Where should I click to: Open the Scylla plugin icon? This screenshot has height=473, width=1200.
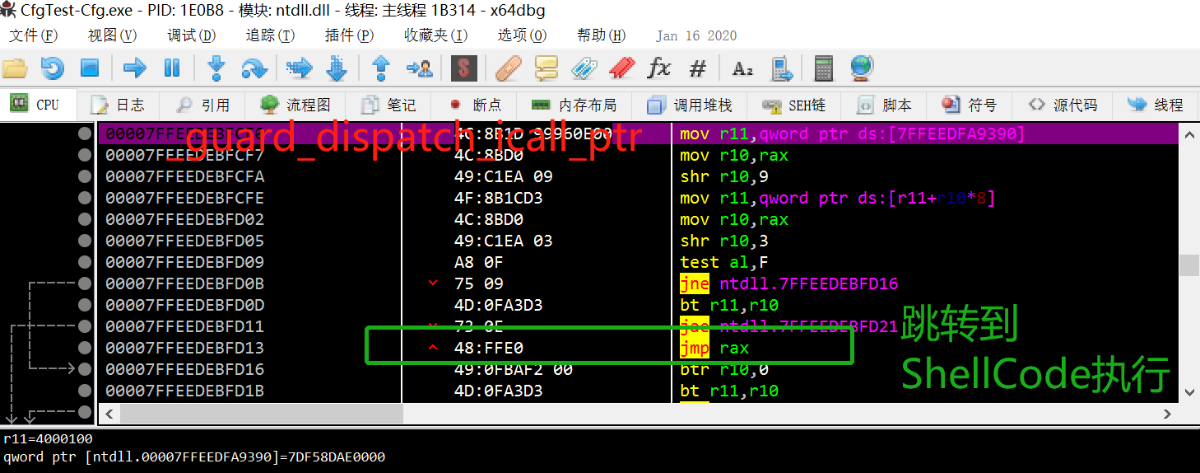pos(461,68)
